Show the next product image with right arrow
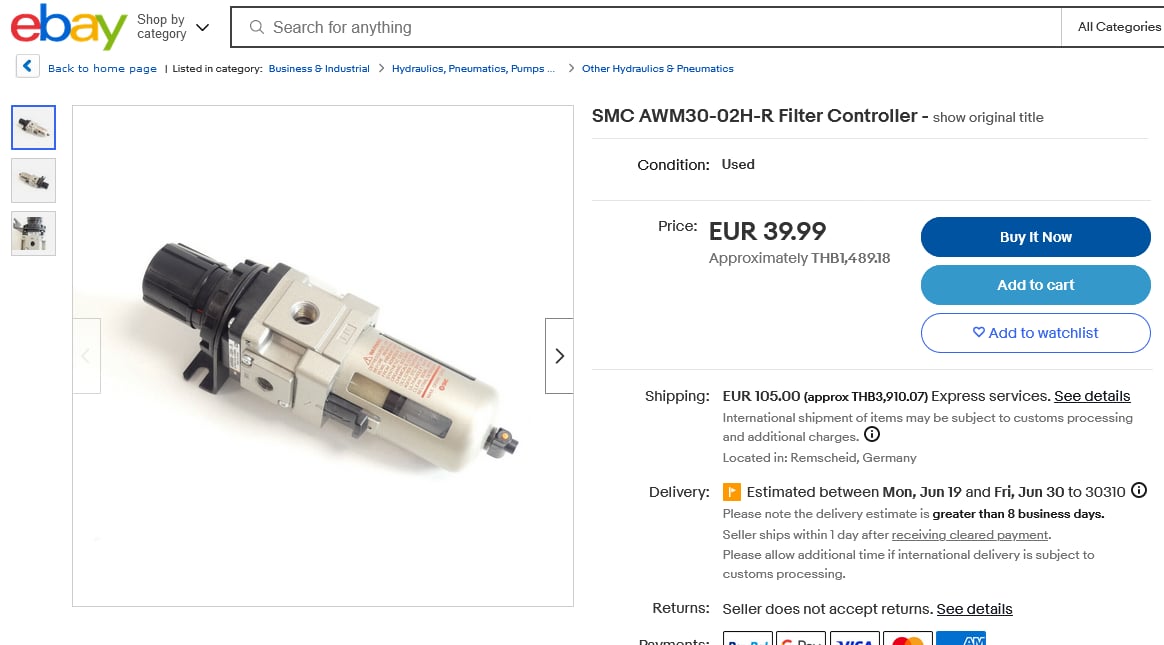Image resolution: width=1164 pixels, height=645 pixels. click(x=558, y=355)
